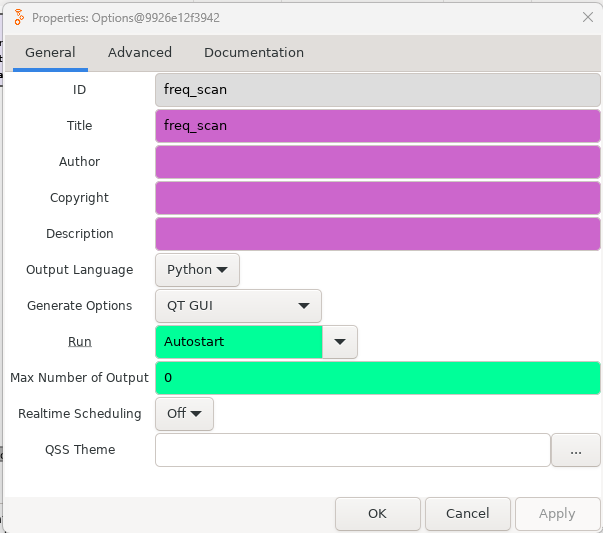This screenshot has height=533, width=603.
Task: Click the Cancel button
Action: coord(468,514)
